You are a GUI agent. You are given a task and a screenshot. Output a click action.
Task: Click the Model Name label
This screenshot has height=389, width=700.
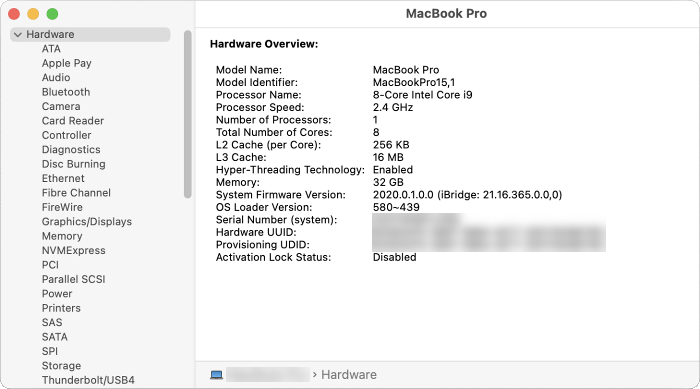pos(249,70)
